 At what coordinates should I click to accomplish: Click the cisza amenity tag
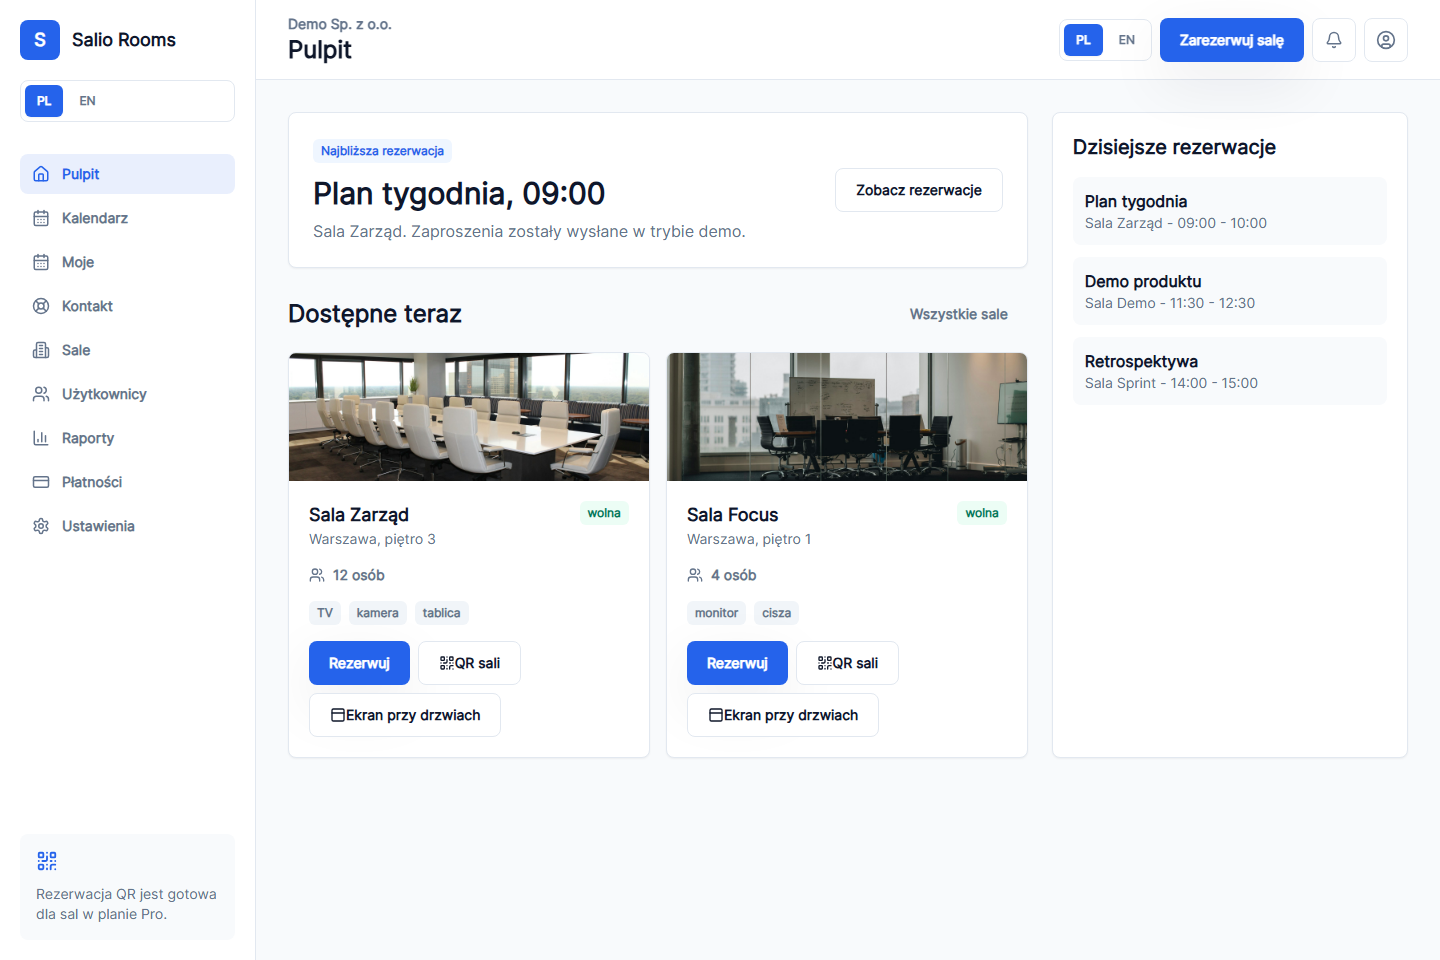[x=776, y=613]
